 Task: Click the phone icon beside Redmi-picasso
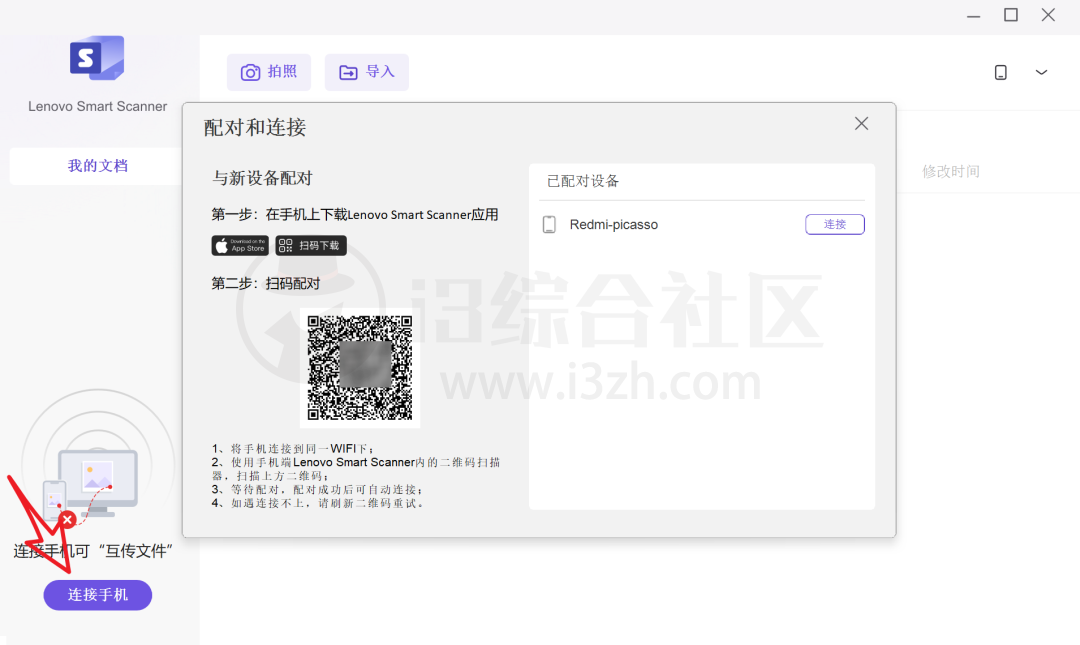(x=549, y=225)
